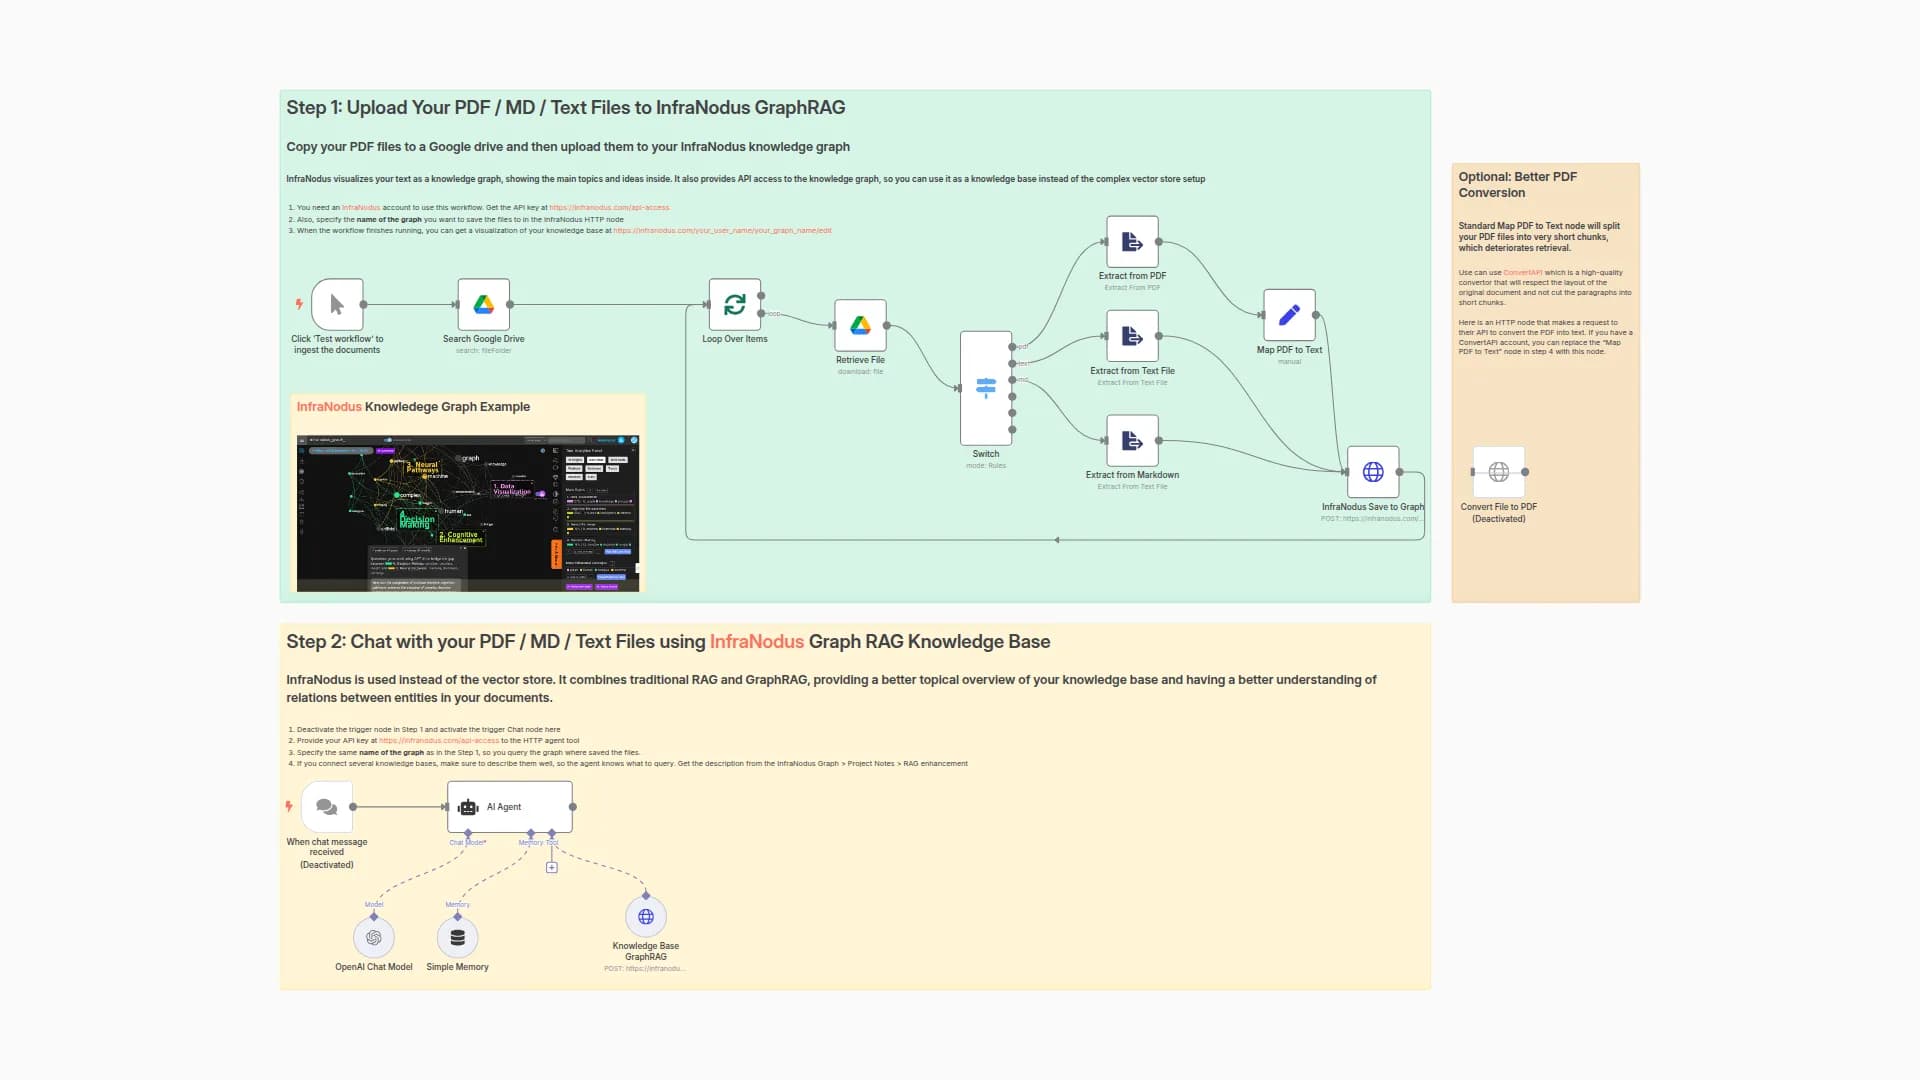
Task: Open the Simple Memory node
Action: tap(458, 938)
